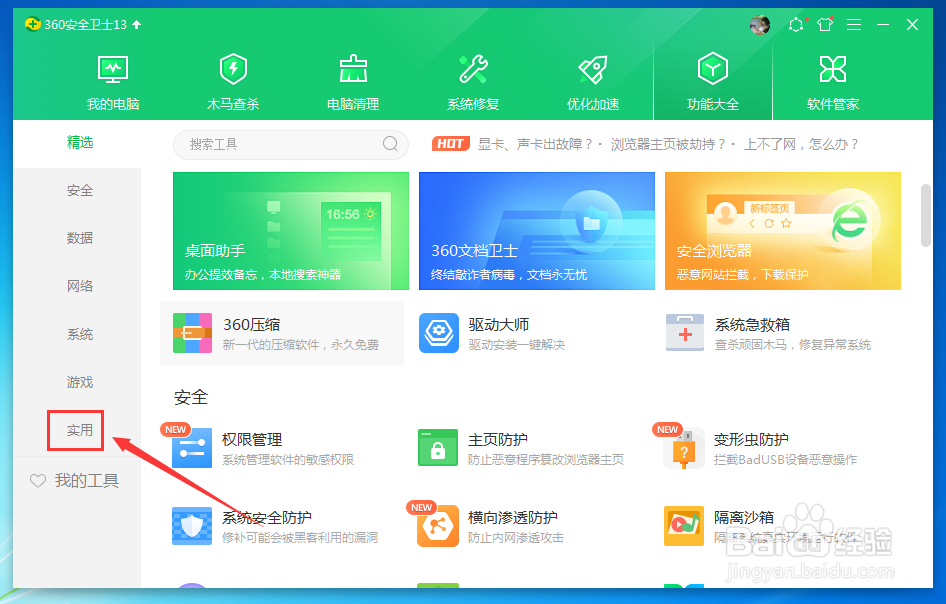Expand the user avatar account menu

(x=759, y=24)
